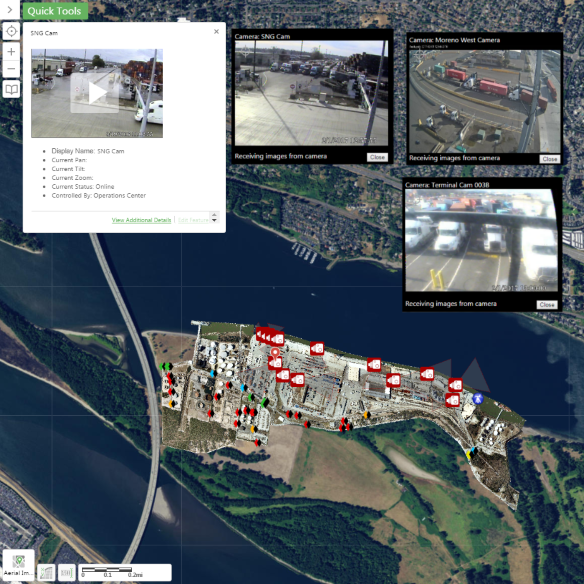Image resolution: width=584 pixels, height=584 pixels.
Task: Dismiss the SNG Cam info popup
Action: pyautogui.click(x=216, y=32)
